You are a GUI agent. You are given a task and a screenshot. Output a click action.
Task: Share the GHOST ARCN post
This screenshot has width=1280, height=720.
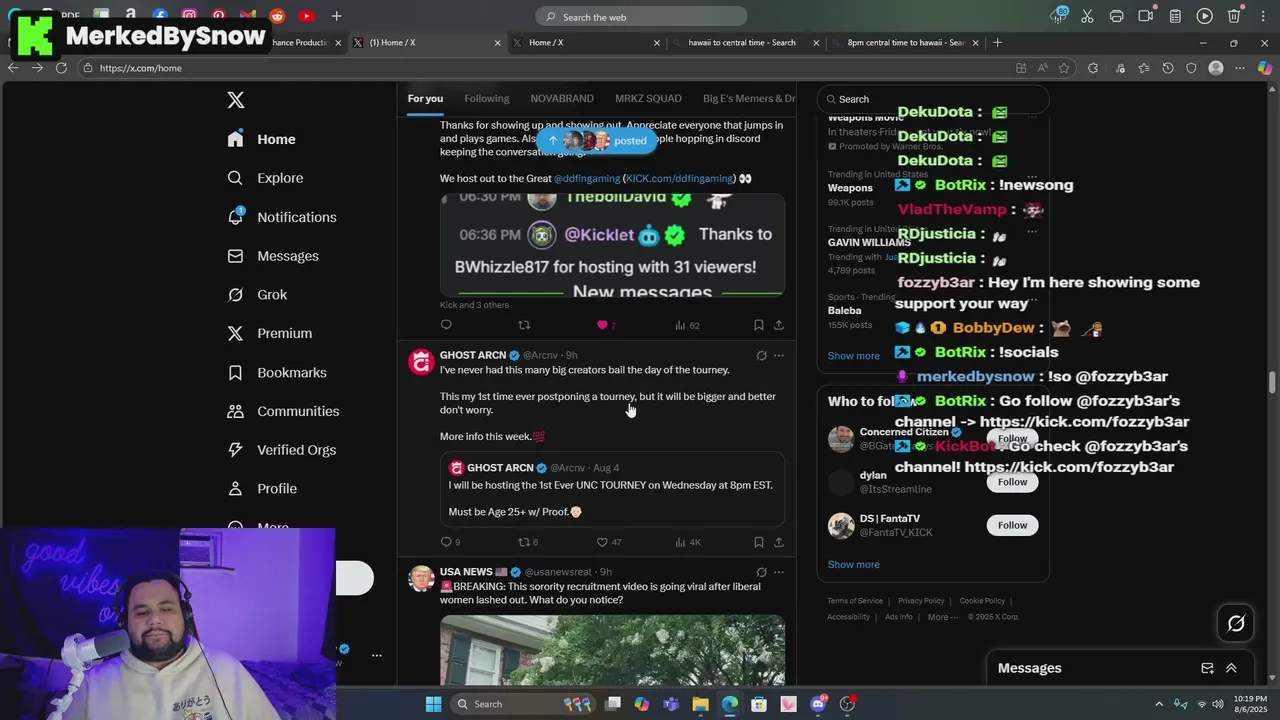coord(779,542)
